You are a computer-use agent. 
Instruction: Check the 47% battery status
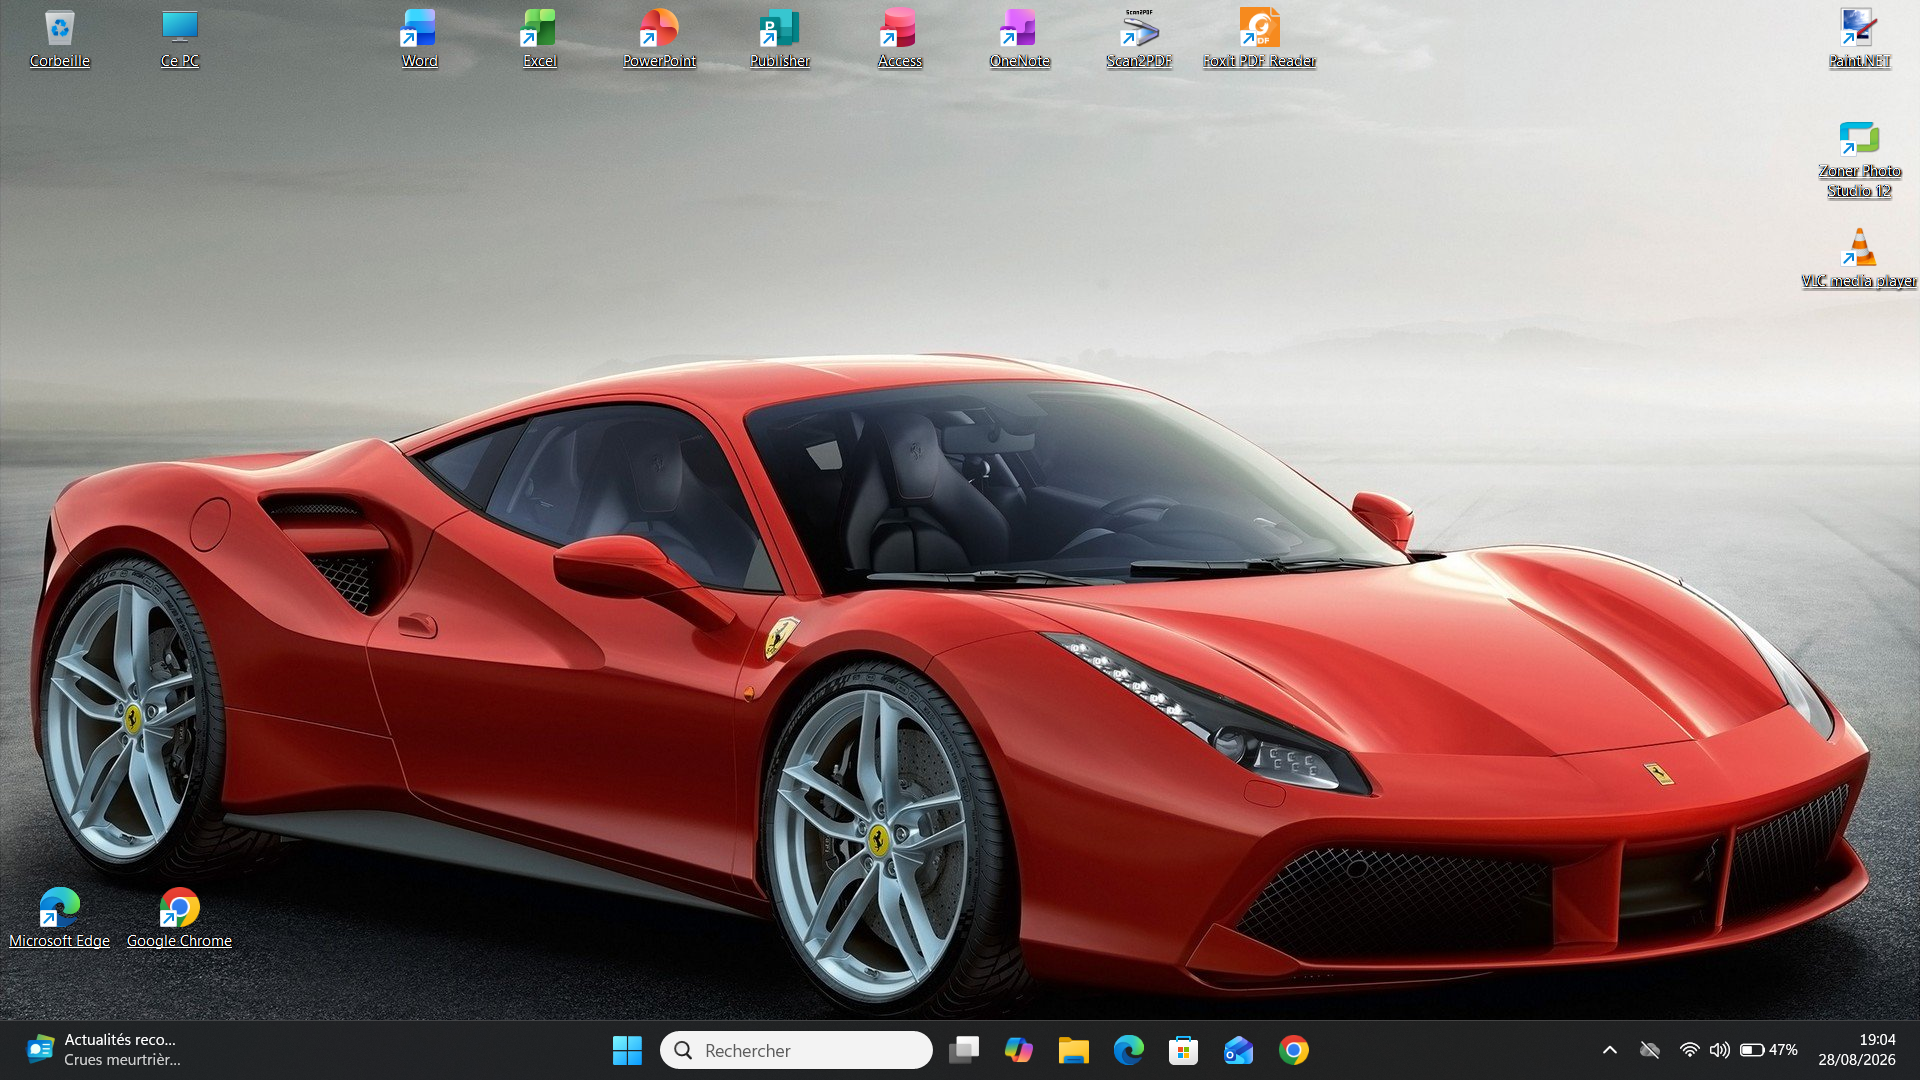pos(1768,1050)
